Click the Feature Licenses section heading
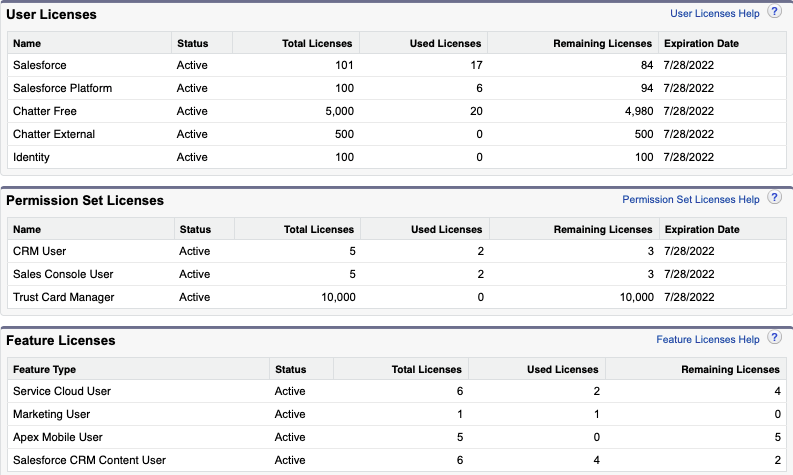793x475 pixels. point(61,340)
